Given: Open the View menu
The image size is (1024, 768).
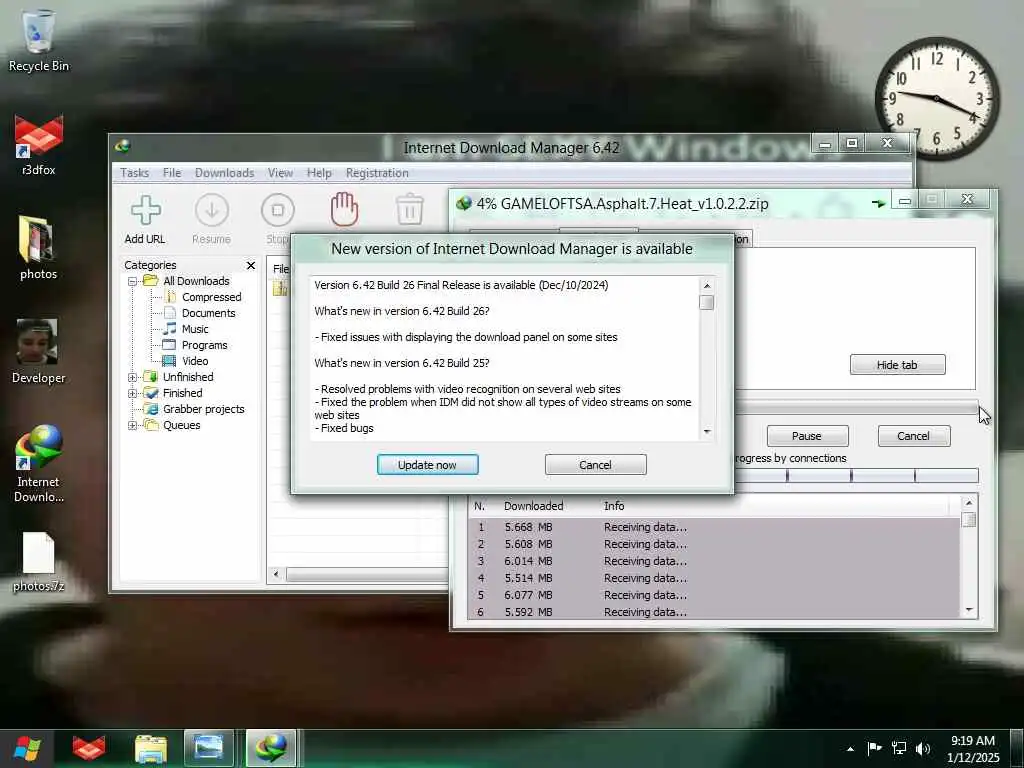Looking at the screenshot, I should (280, 173).
